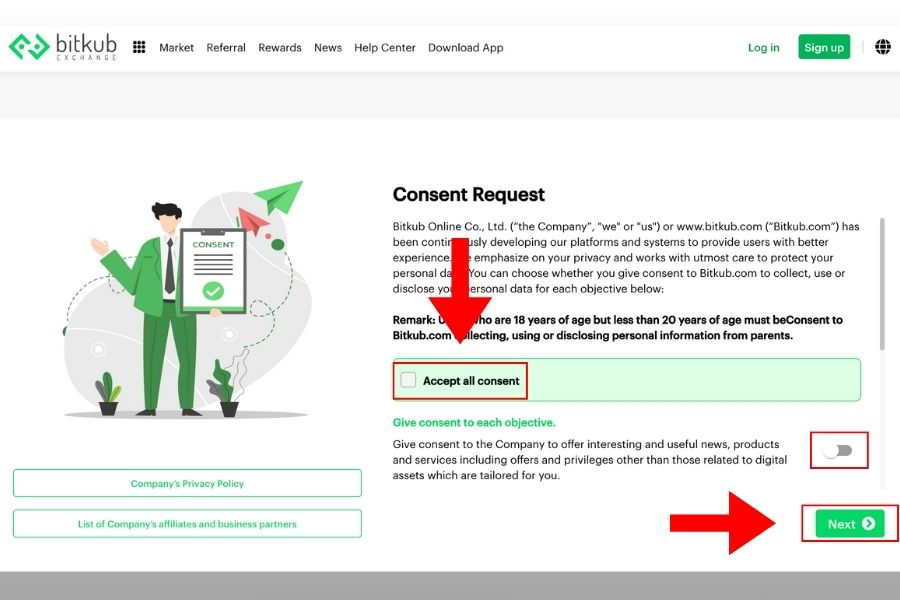Open List of Company's affiliates and business partners
Screen dimensions: 900x600
(187, 524)
